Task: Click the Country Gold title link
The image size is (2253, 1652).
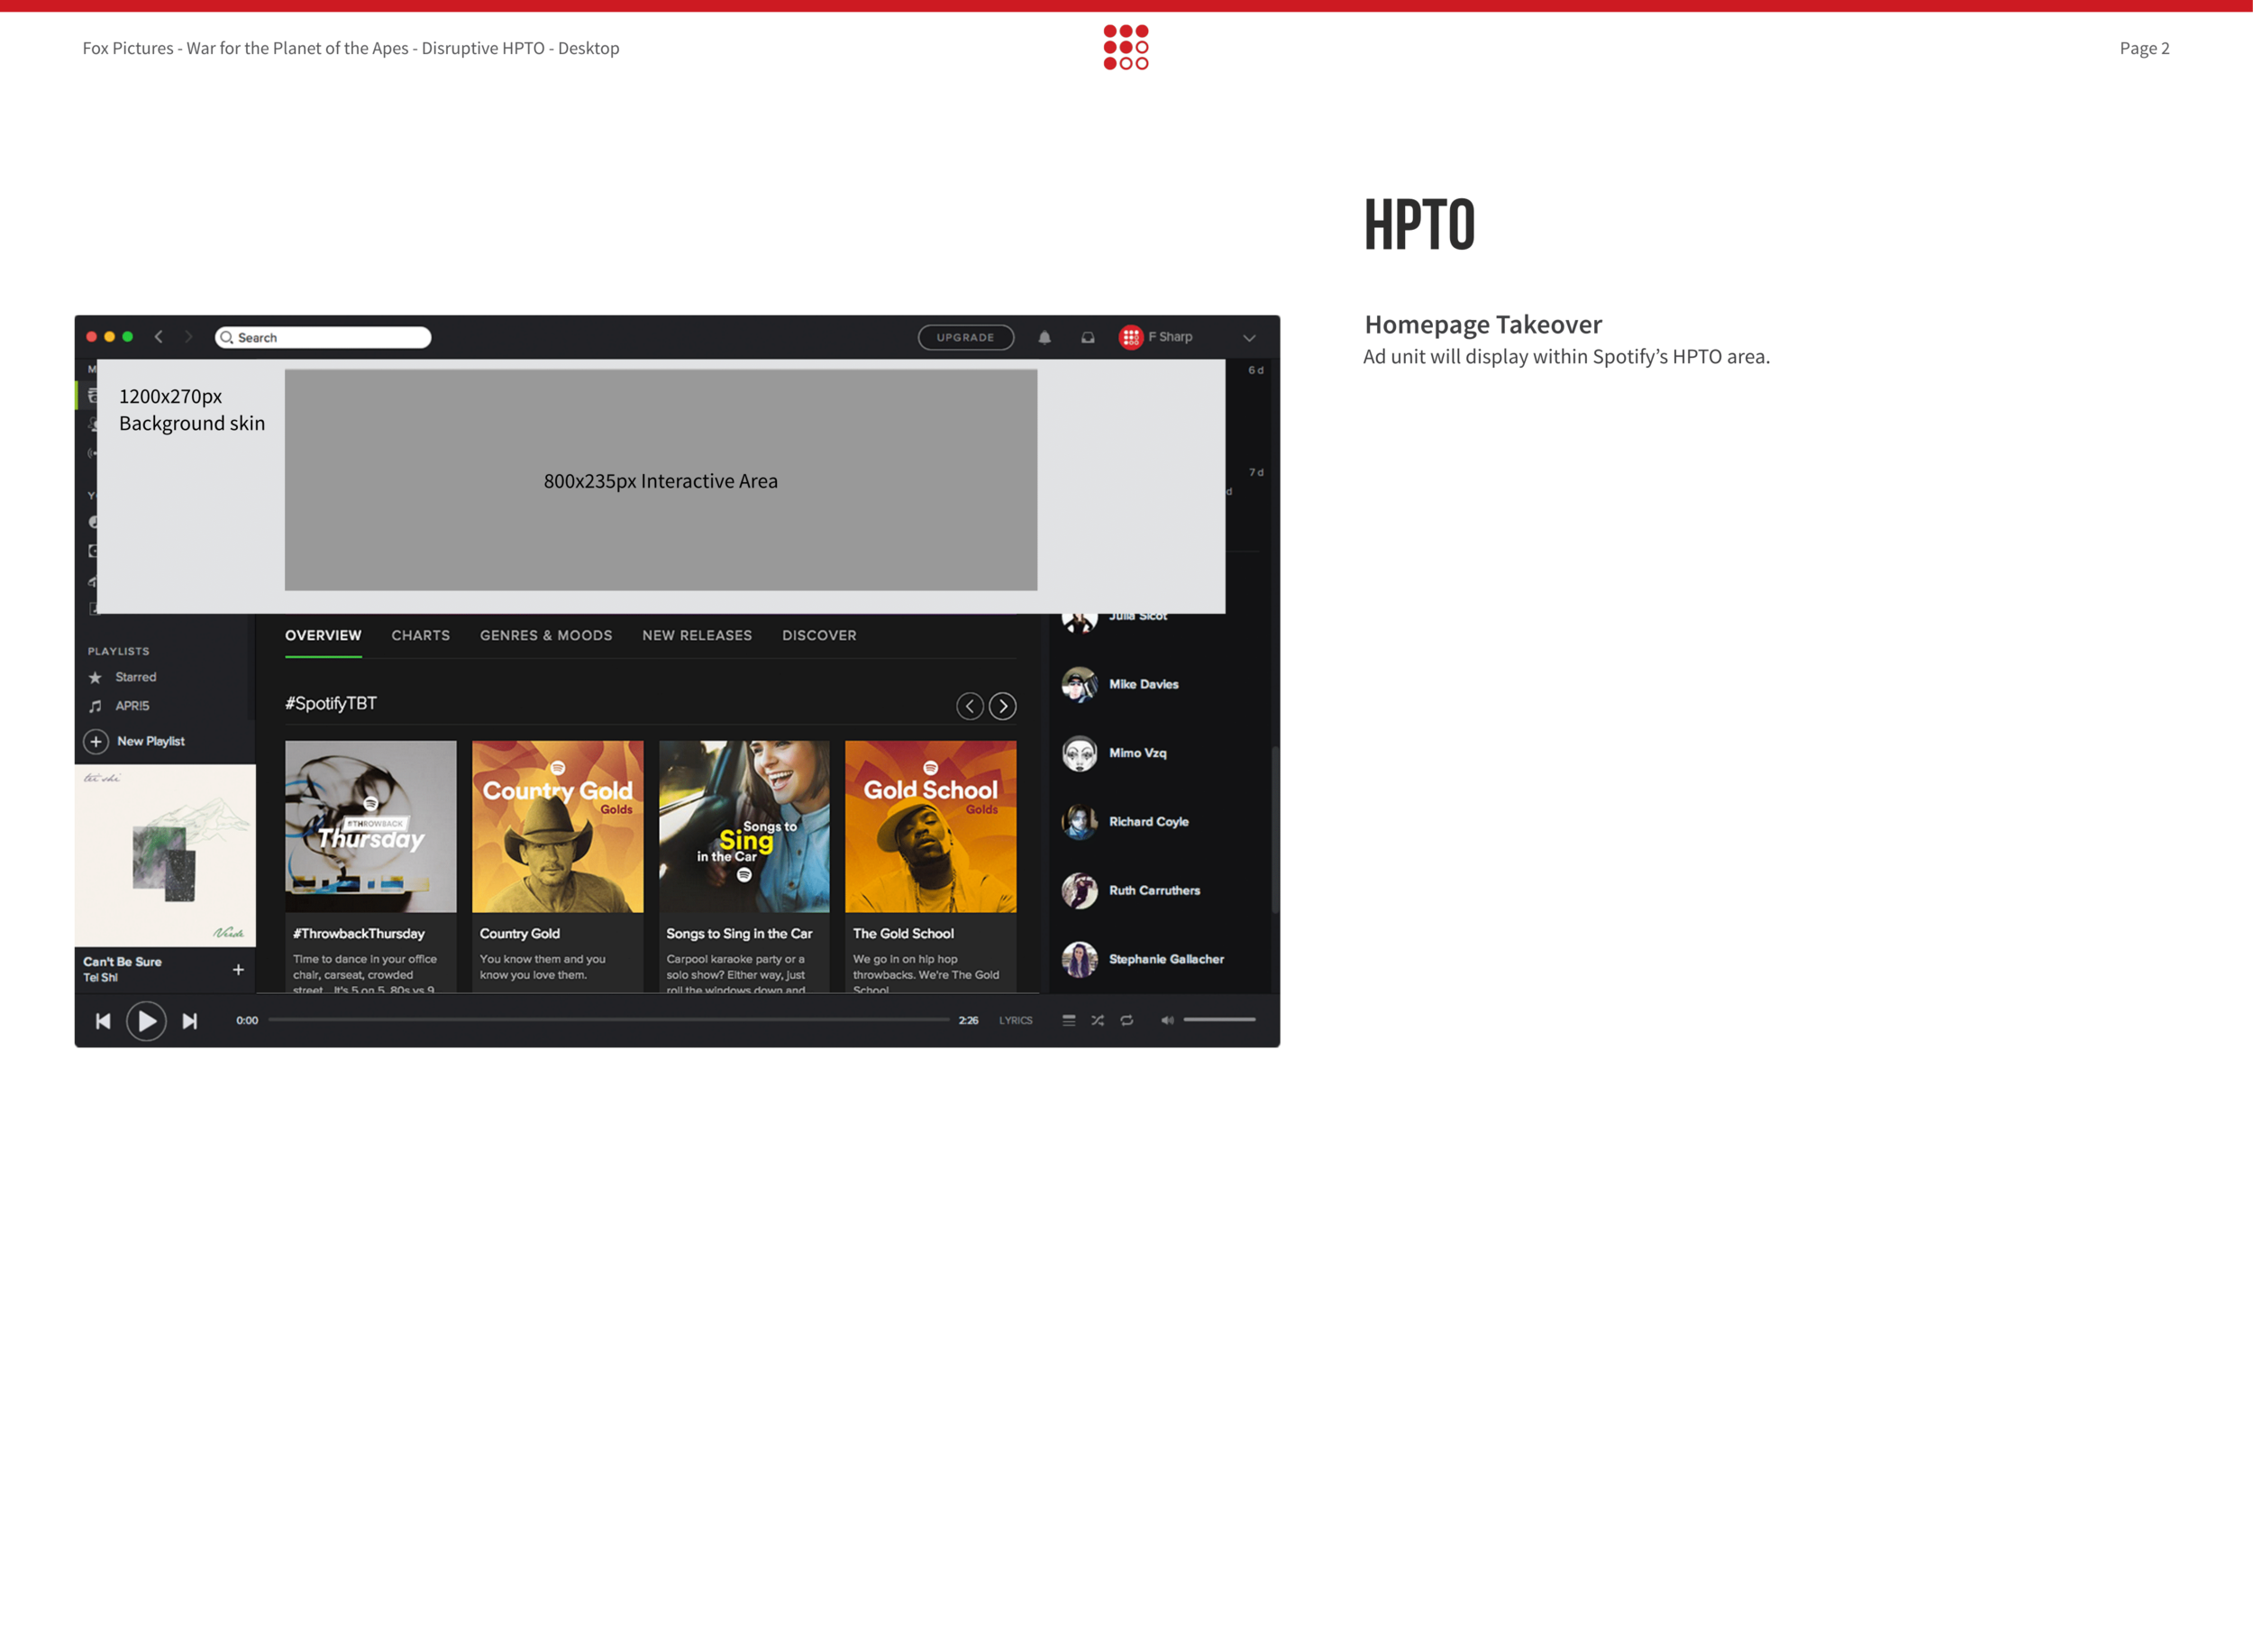Action: [519, 934]
